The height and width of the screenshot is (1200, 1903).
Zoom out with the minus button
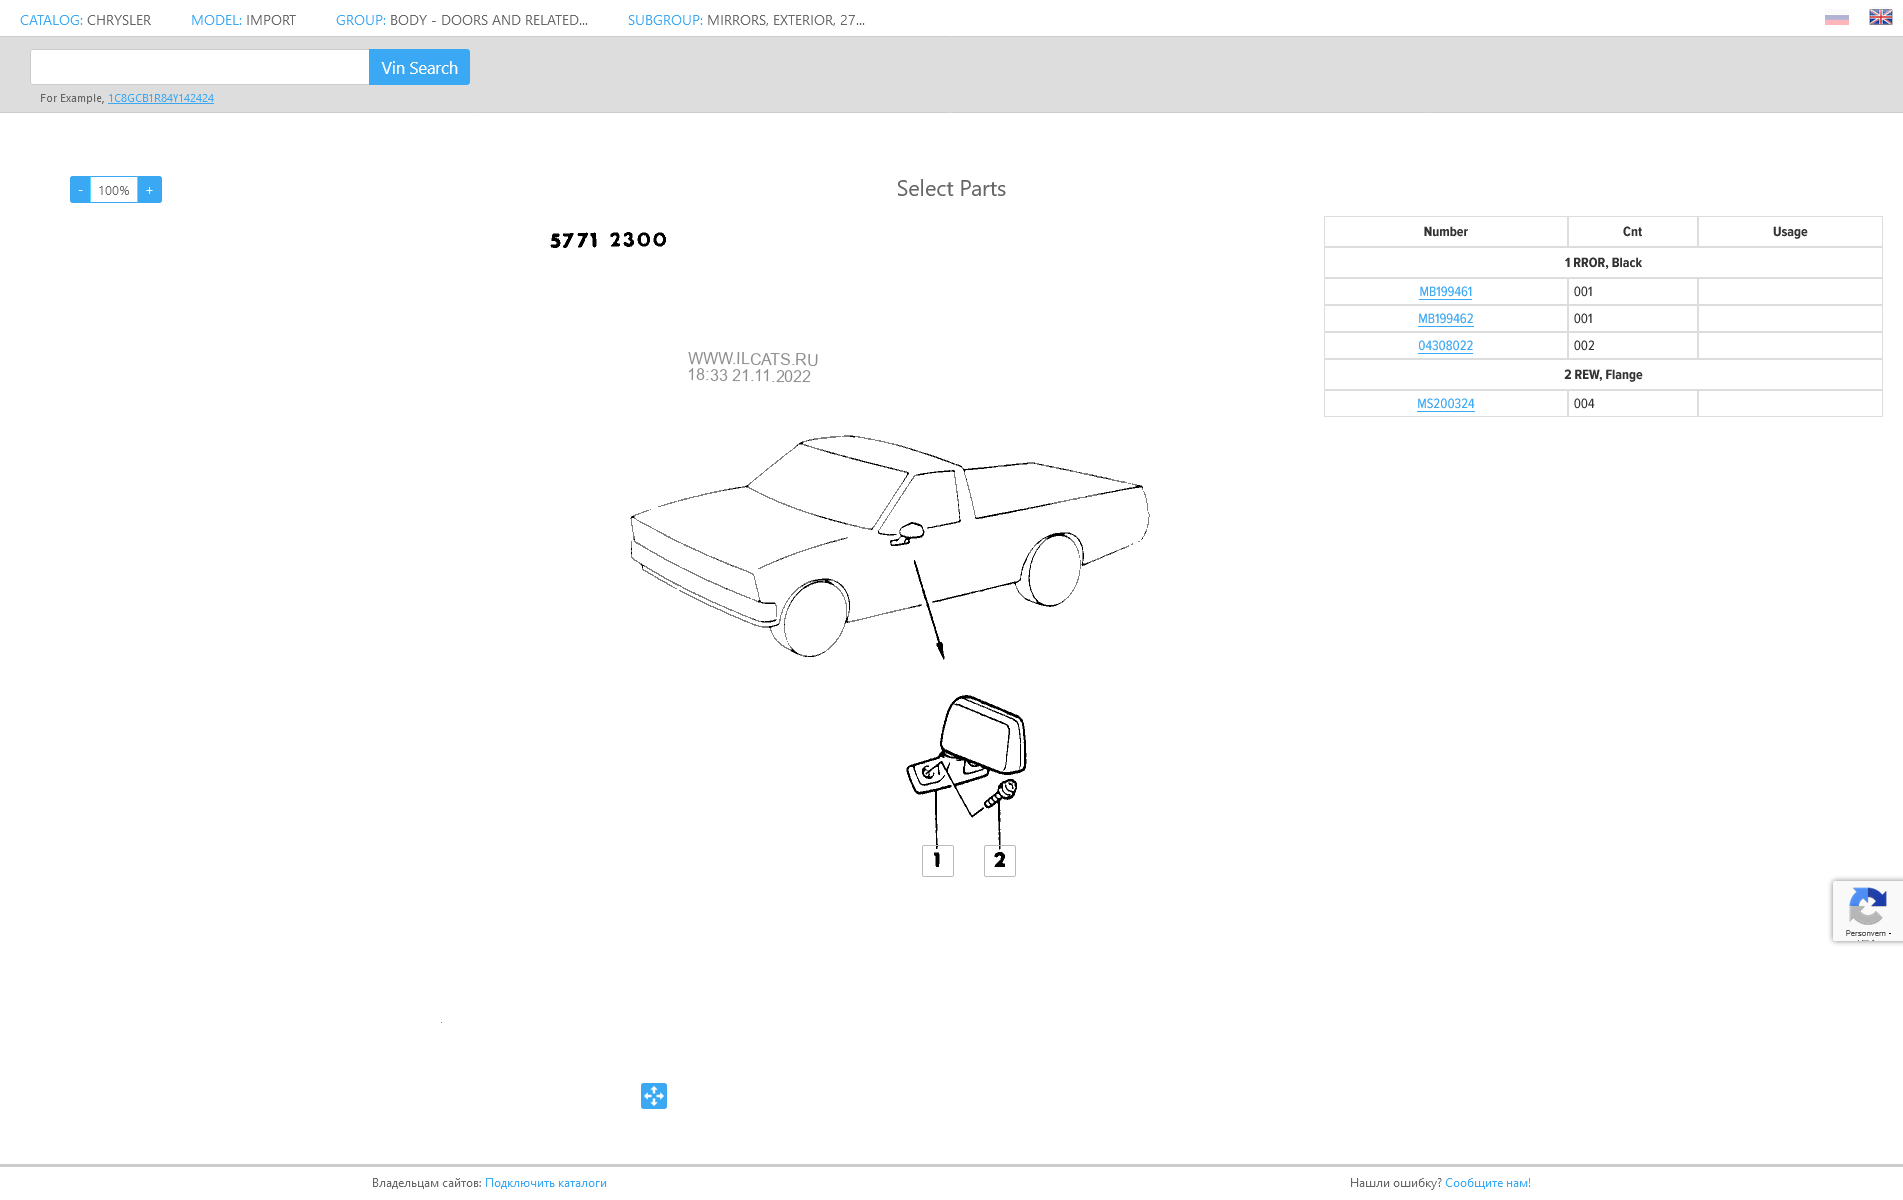pos(80,190)
